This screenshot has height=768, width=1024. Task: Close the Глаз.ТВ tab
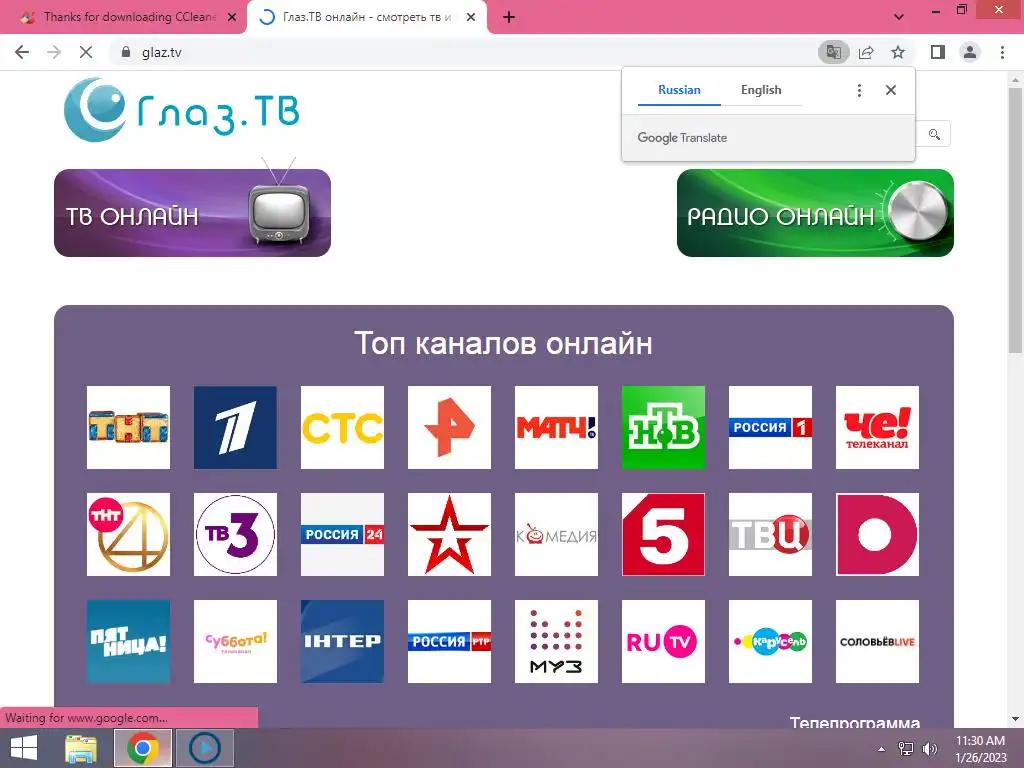click(471, 18)
